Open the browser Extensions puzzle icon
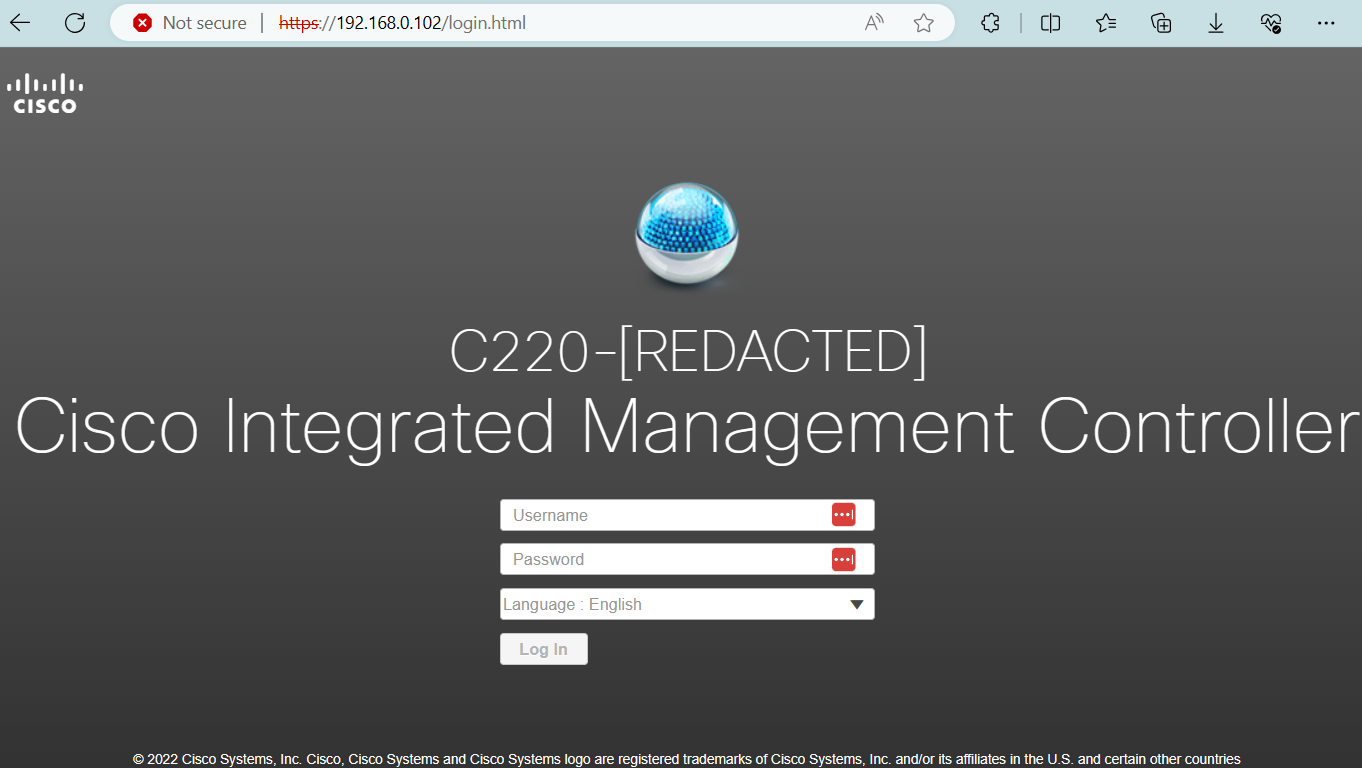Viewport: 1362px width, 768px height. 990,23
